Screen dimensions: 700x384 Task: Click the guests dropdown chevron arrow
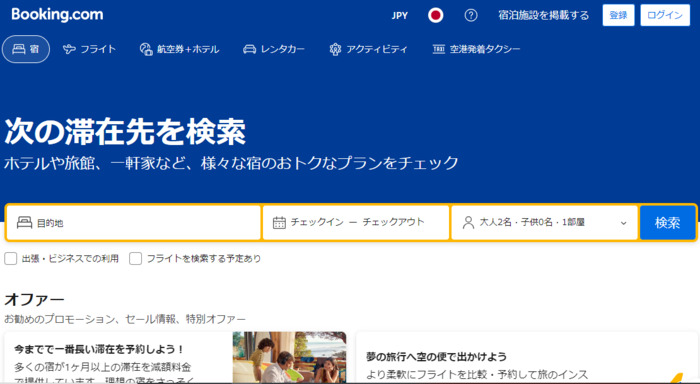(624, 223)
